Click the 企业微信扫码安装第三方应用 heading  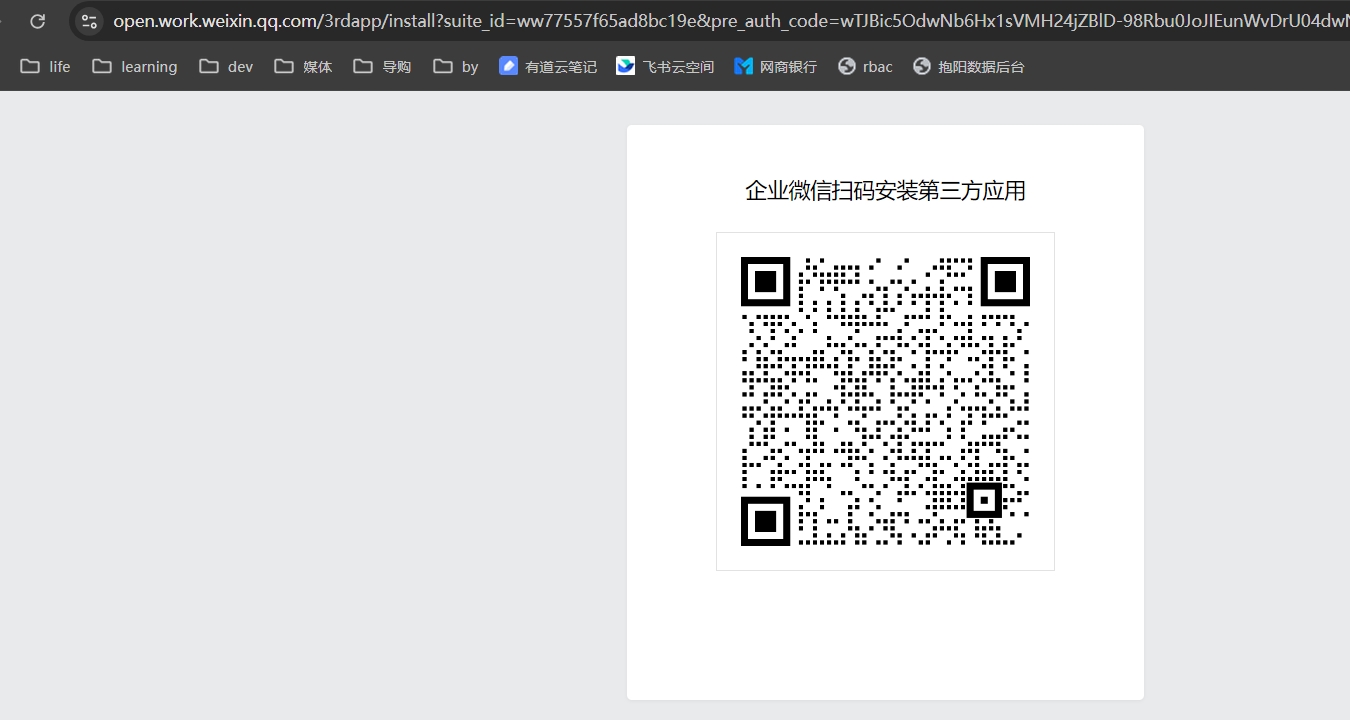[x=885, y=191]
